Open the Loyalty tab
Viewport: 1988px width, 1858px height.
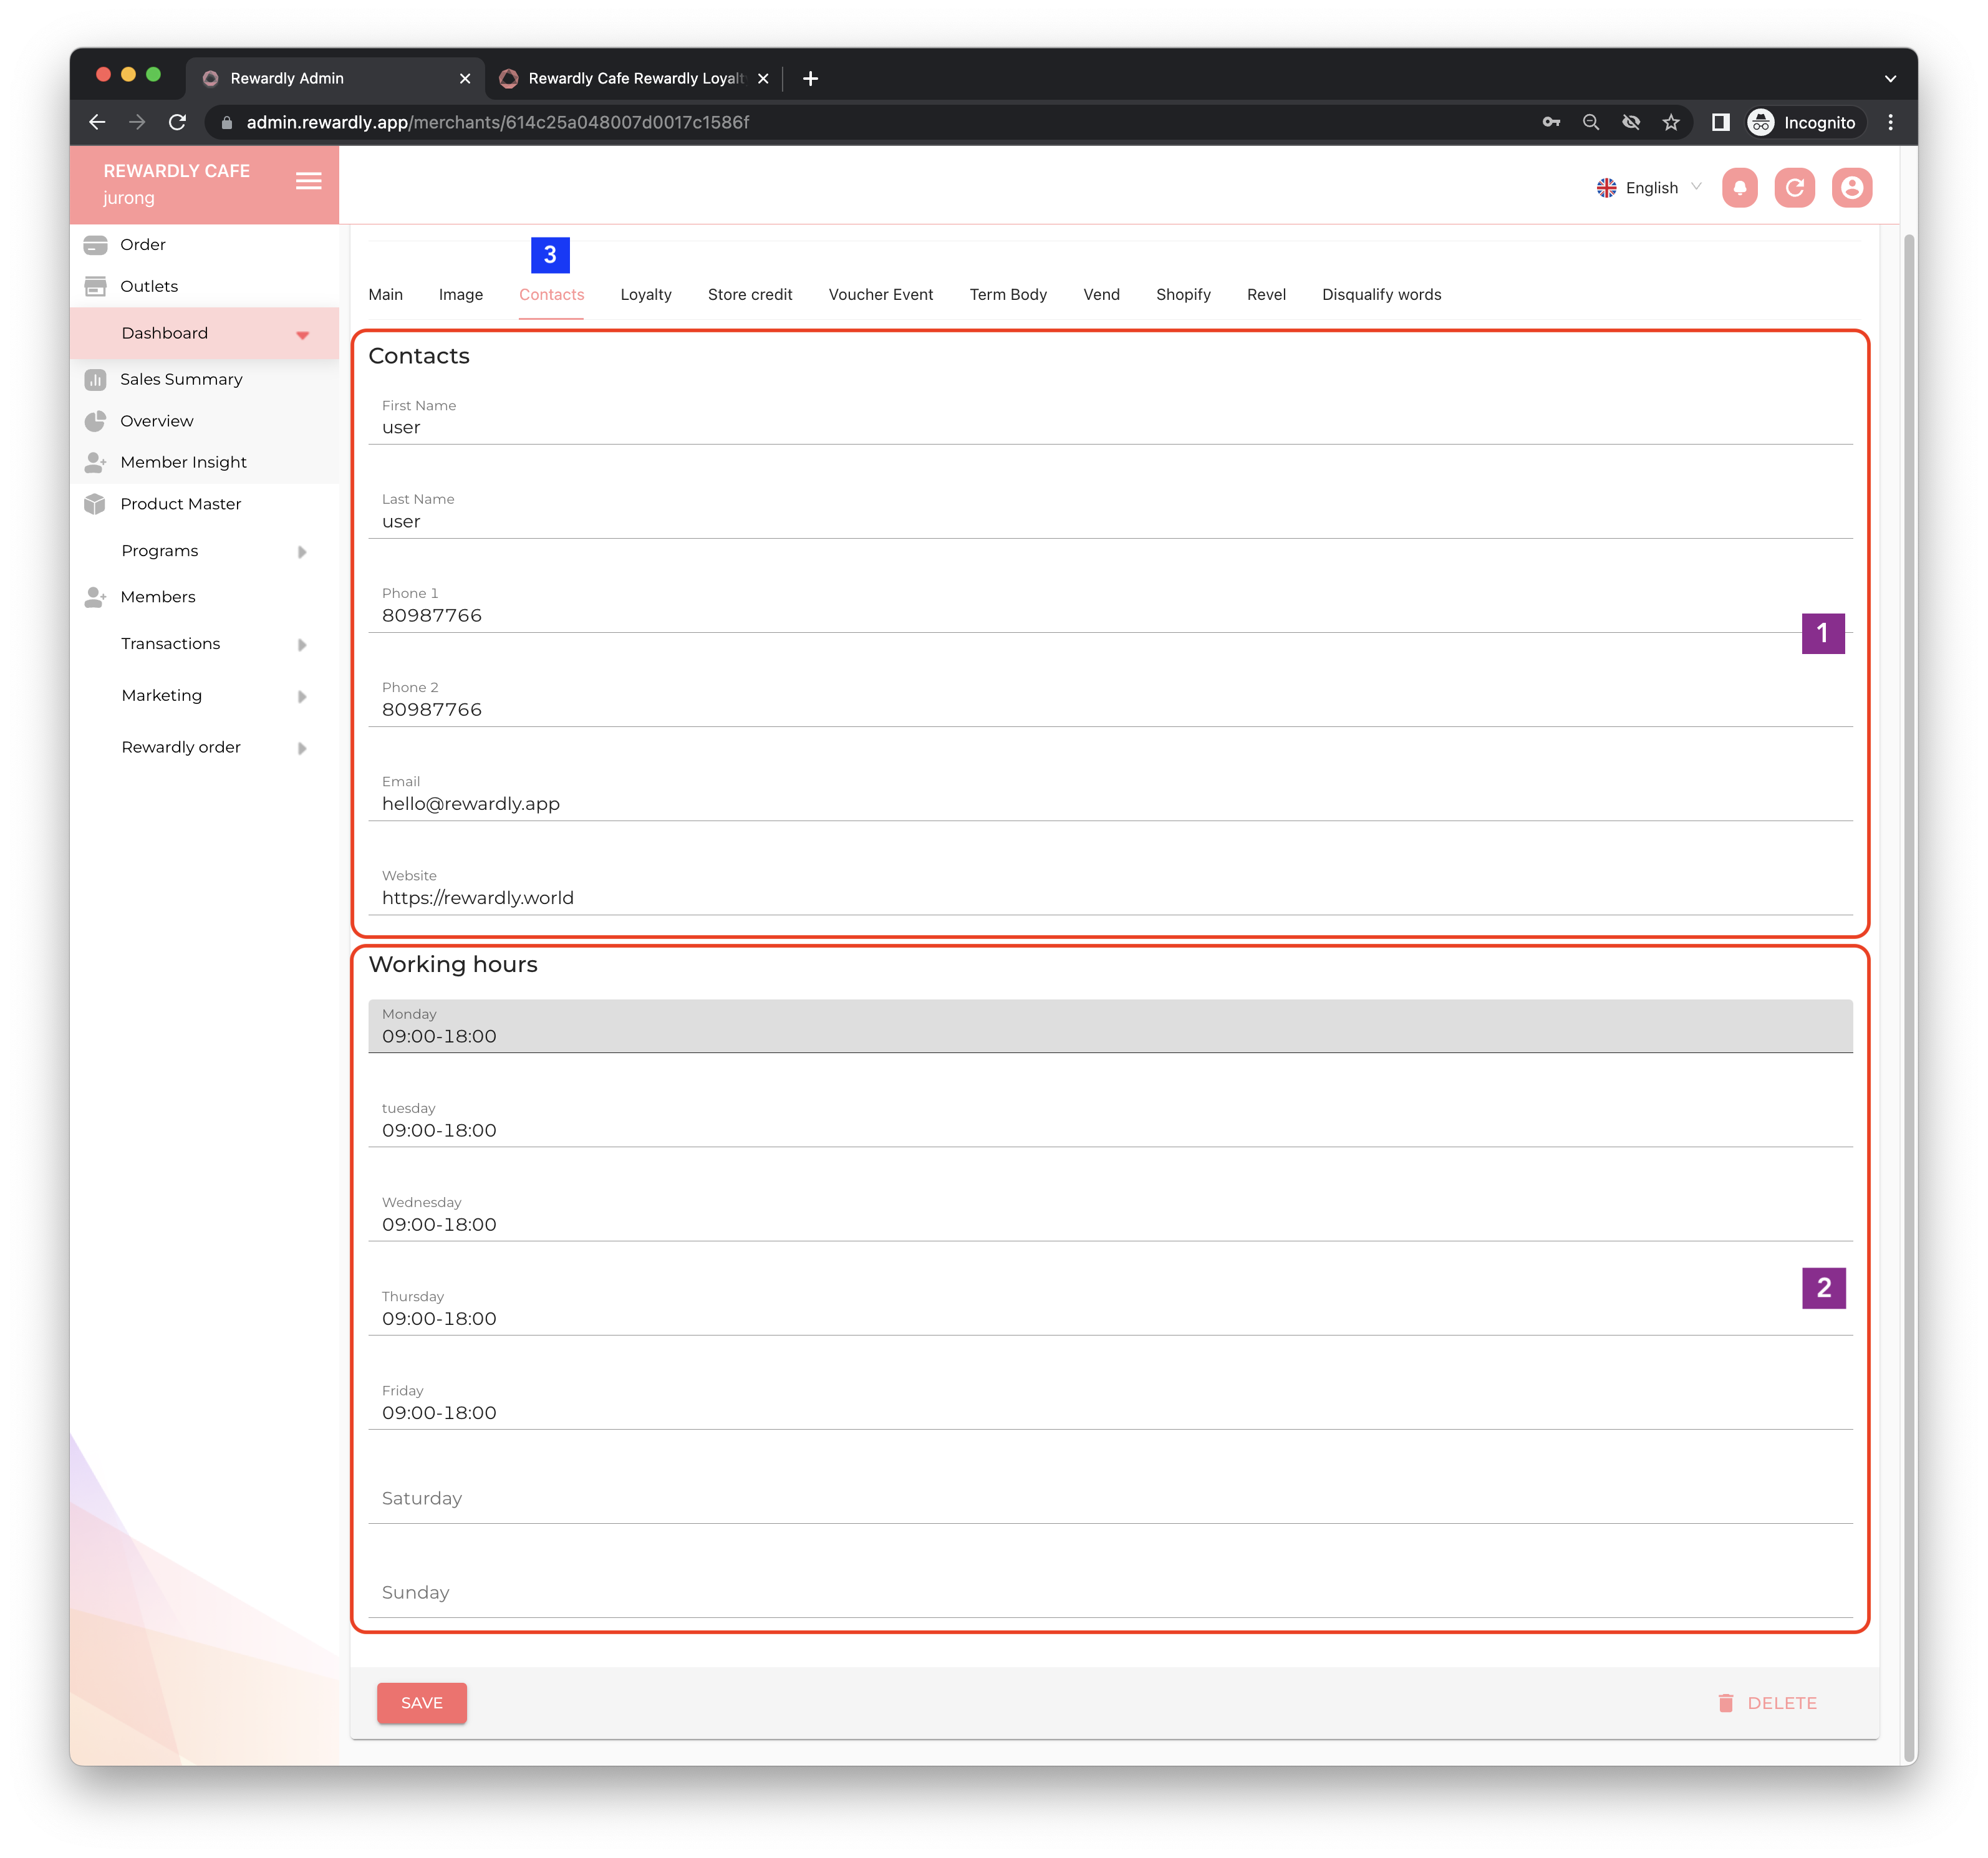tap(645, 295)
